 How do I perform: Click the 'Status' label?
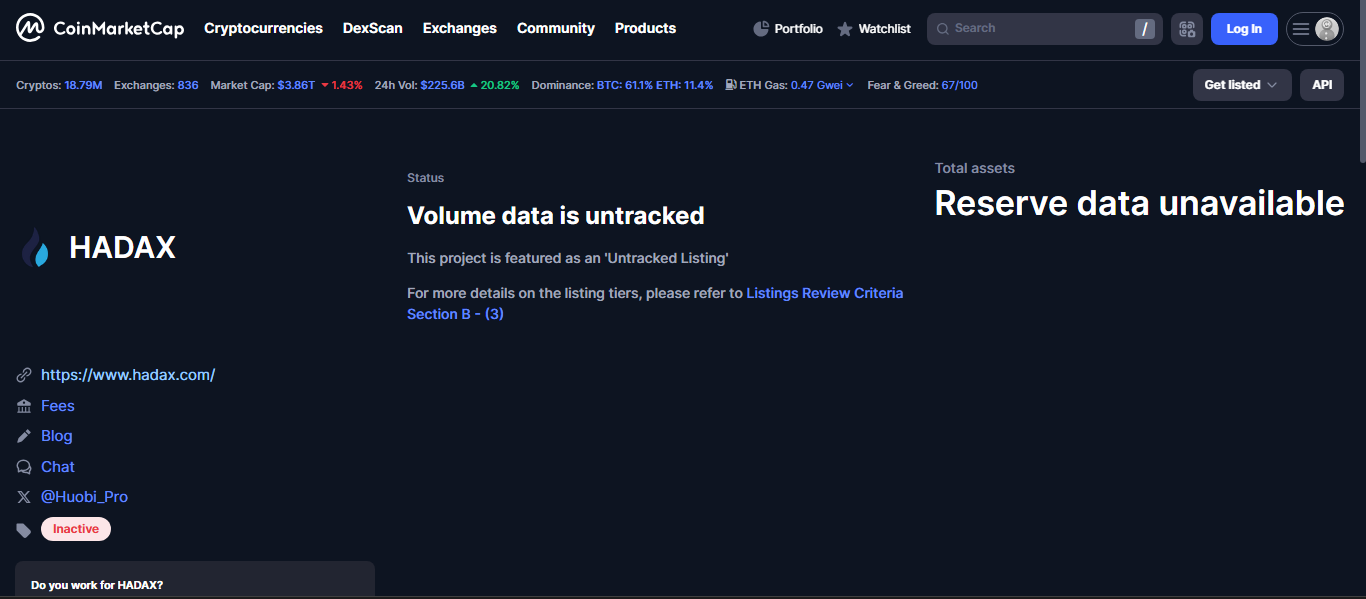pos(425,178)
